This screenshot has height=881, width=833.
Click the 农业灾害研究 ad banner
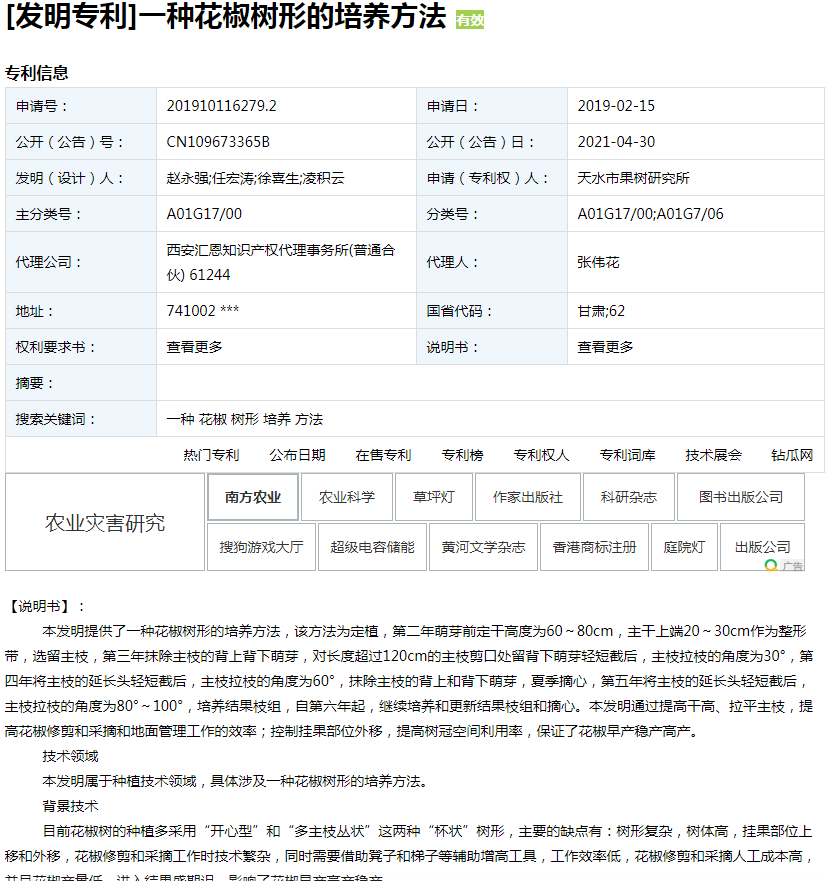pyautogui.click(x=105, y=523)
